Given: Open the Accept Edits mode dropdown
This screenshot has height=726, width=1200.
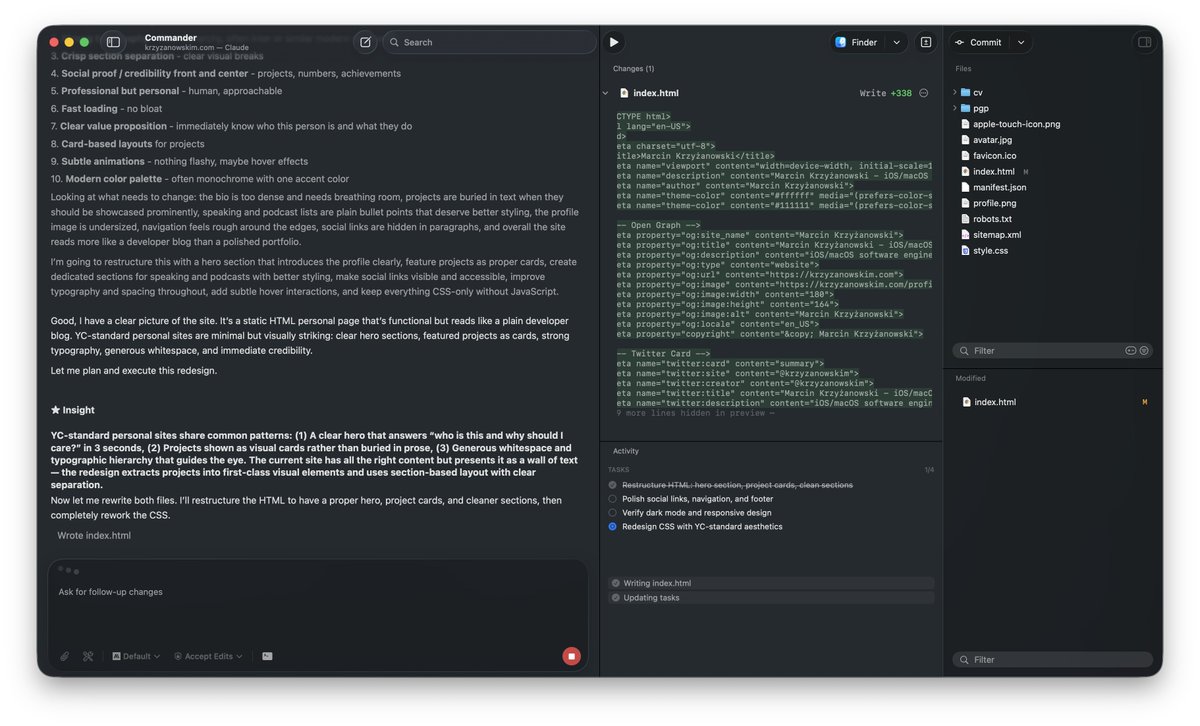Looking at the screenshot, I should point(208,657).
